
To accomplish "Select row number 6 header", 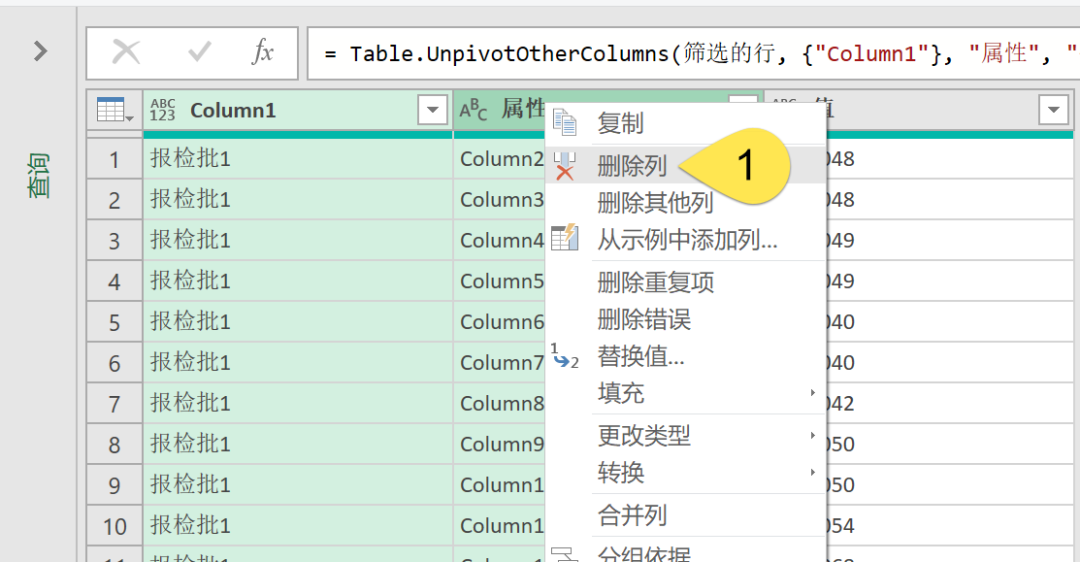I will click(x=114, y=362).
